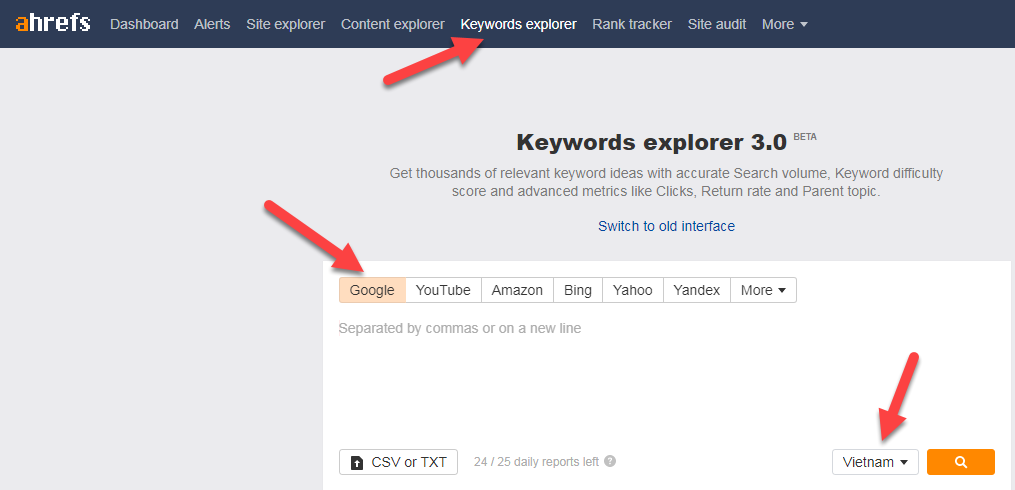Open the More menu in top navigation
This screenshot has height=490, width=1015.
click(784, 24)
